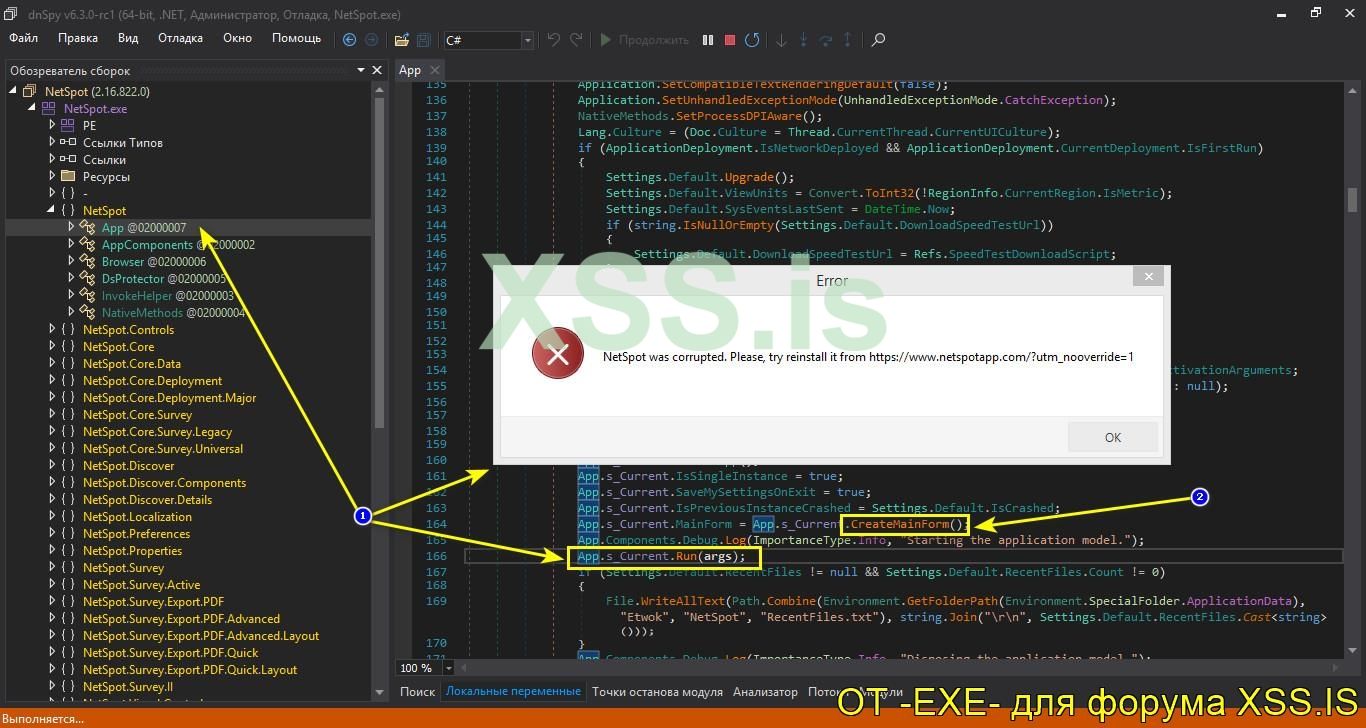
Task: Switch to the Локальные переменные tab
Action: pos(513,691)
